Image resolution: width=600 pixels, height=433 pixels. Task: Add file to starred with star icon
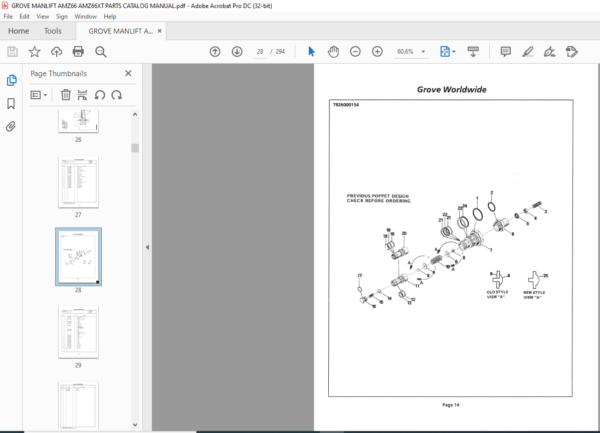tap(34, 52)
